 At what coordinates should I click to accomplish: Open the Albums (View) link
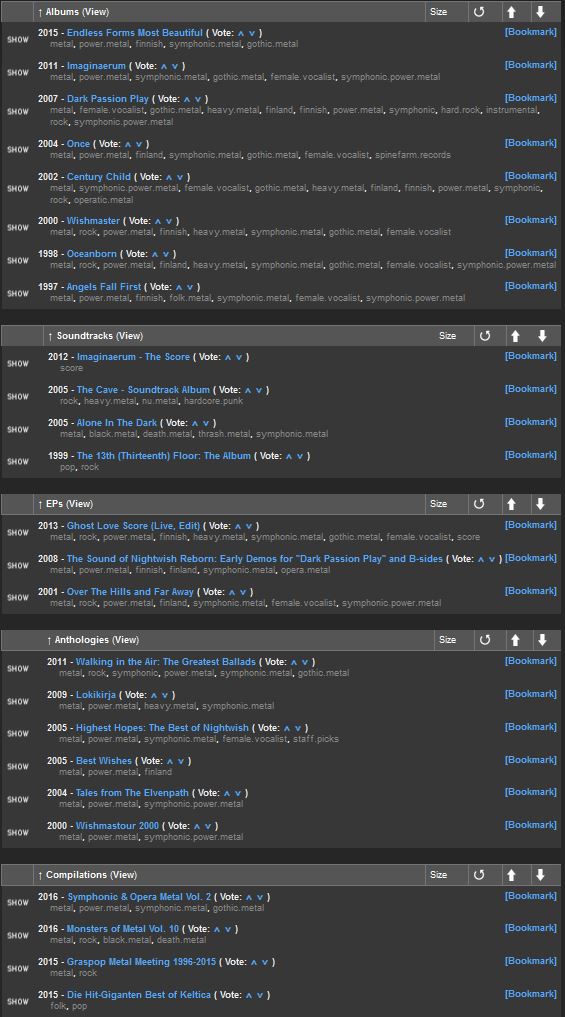point(96,12)
